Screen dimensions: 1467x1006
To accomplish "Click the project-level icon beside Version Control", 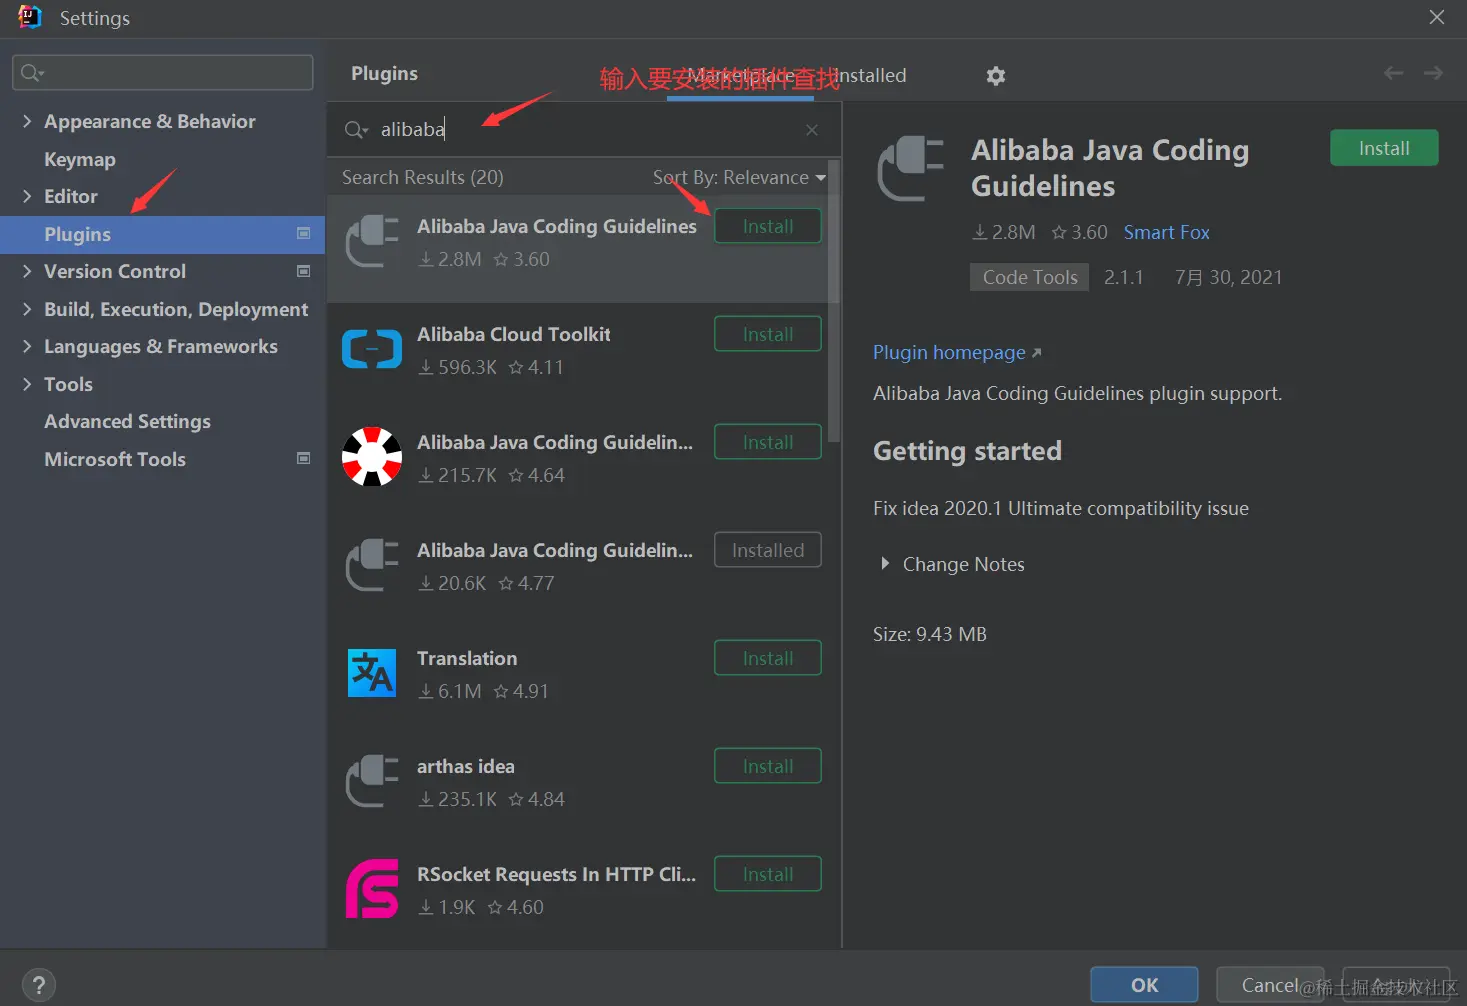I will point(304,271).
